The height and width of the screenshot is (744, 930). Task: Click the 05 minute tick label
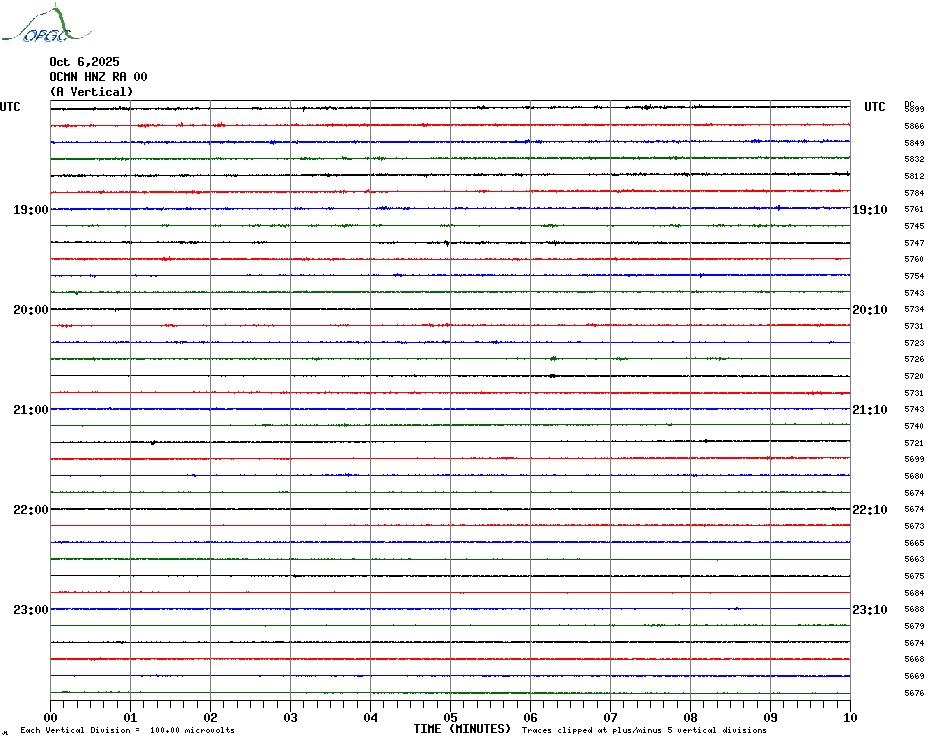[x=450, y=717]
